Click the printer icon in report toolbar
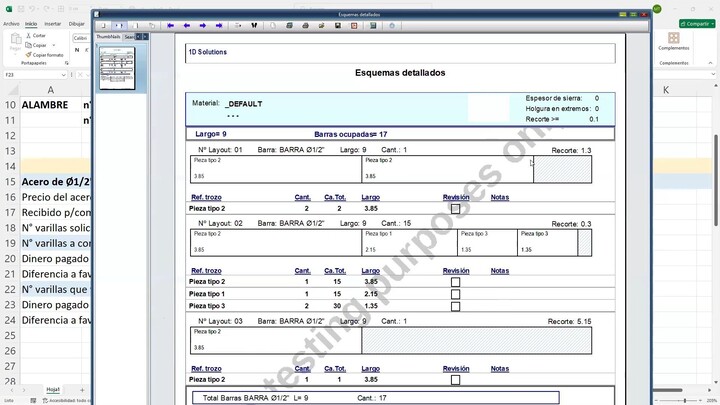This screenshot has height=405, width=720. tap(305, 26)
